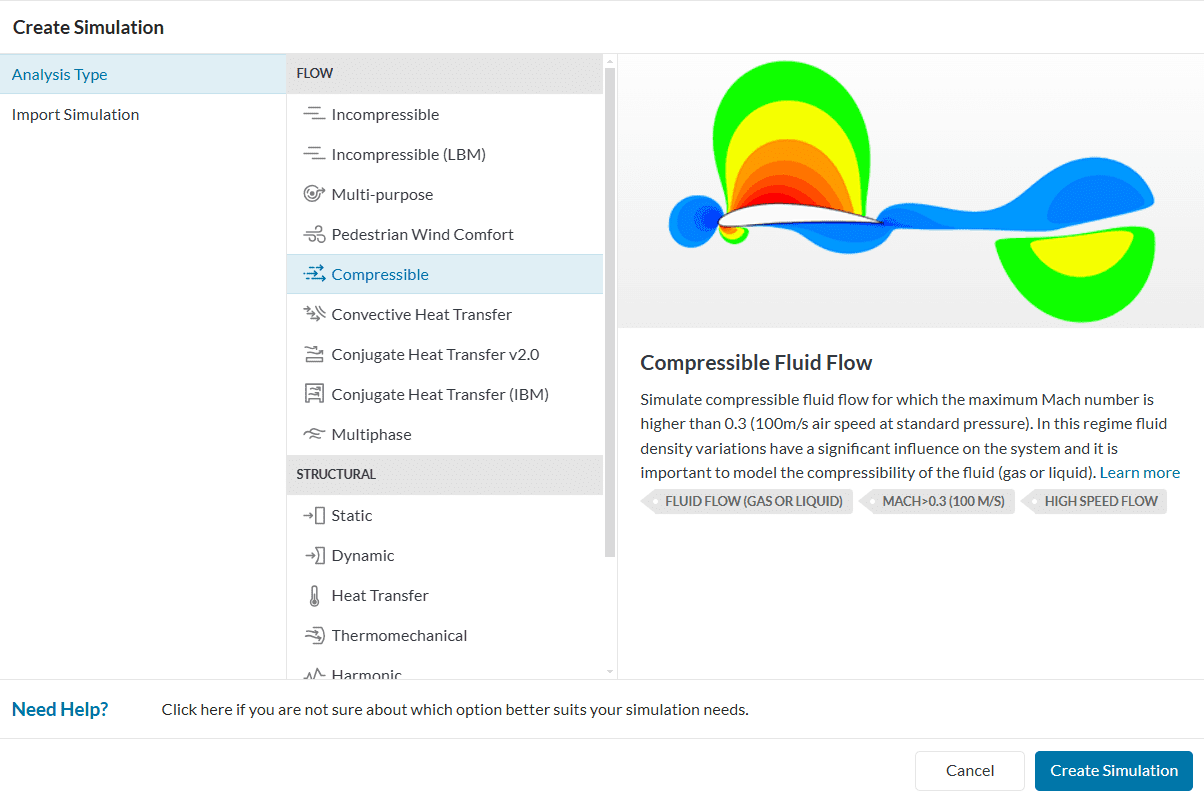Switch to Import Simulation tab

[75, 115]
